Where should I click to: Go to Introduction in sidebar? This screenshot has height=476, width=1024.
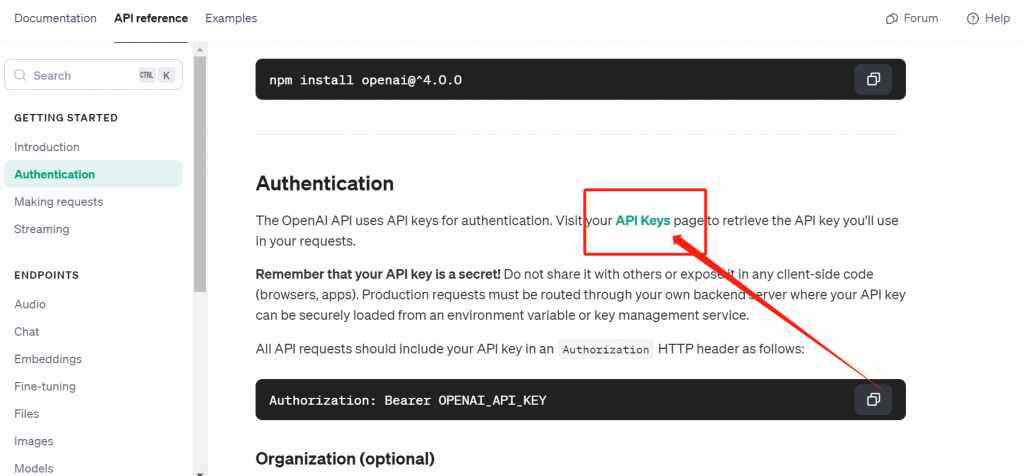point(47,147)
